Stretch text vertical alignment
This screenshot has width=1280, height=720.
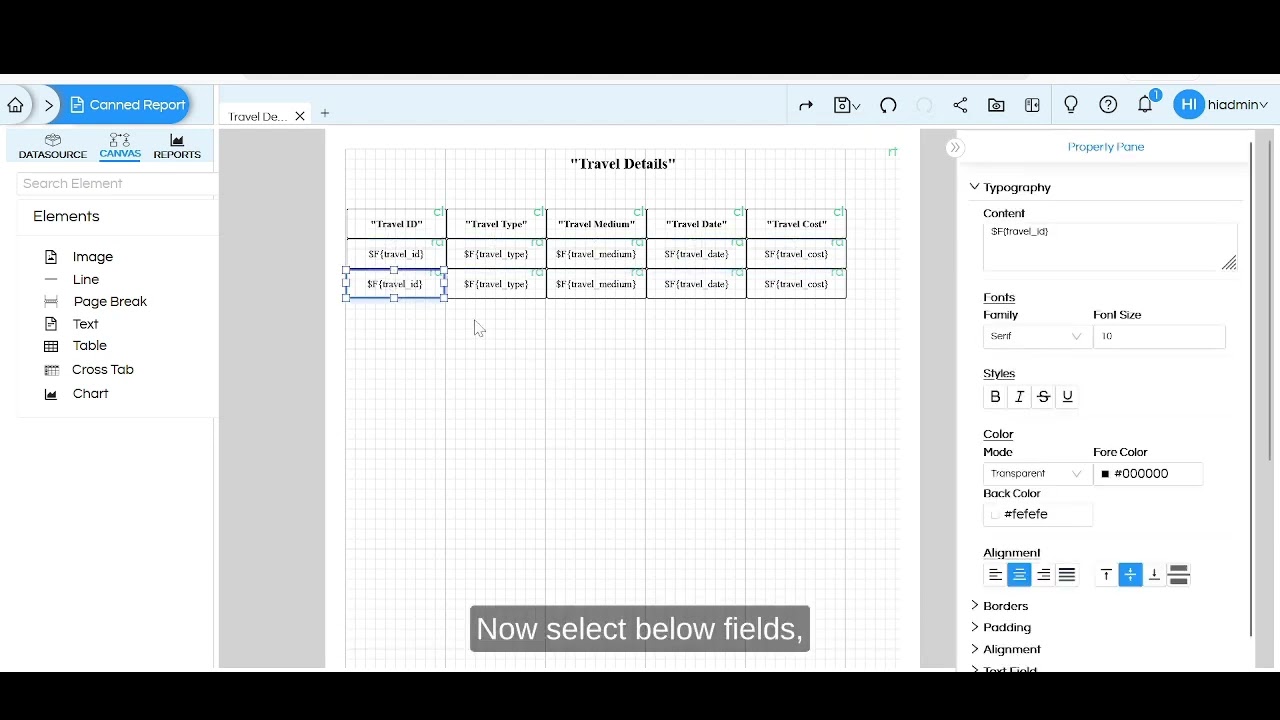(x=1178, y=575)
